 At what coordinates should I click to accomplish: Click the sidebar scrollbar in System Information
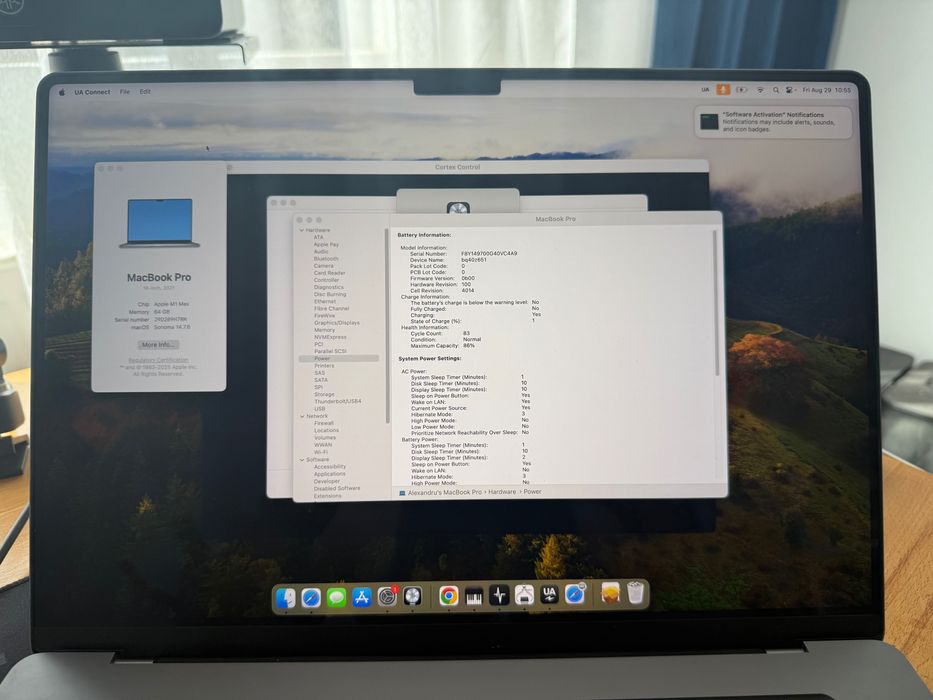point(387,326)
